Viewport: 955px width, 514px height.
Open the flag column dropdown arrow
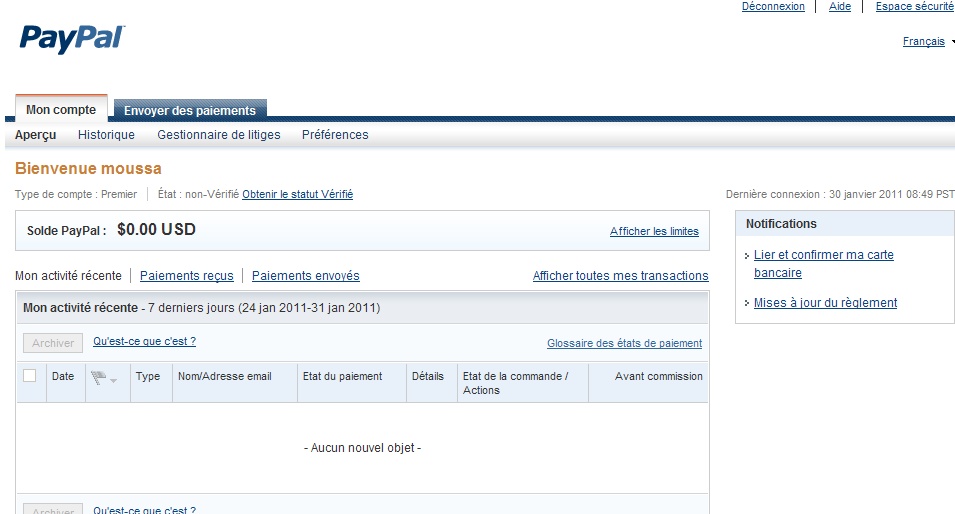(x=113, y=380)
